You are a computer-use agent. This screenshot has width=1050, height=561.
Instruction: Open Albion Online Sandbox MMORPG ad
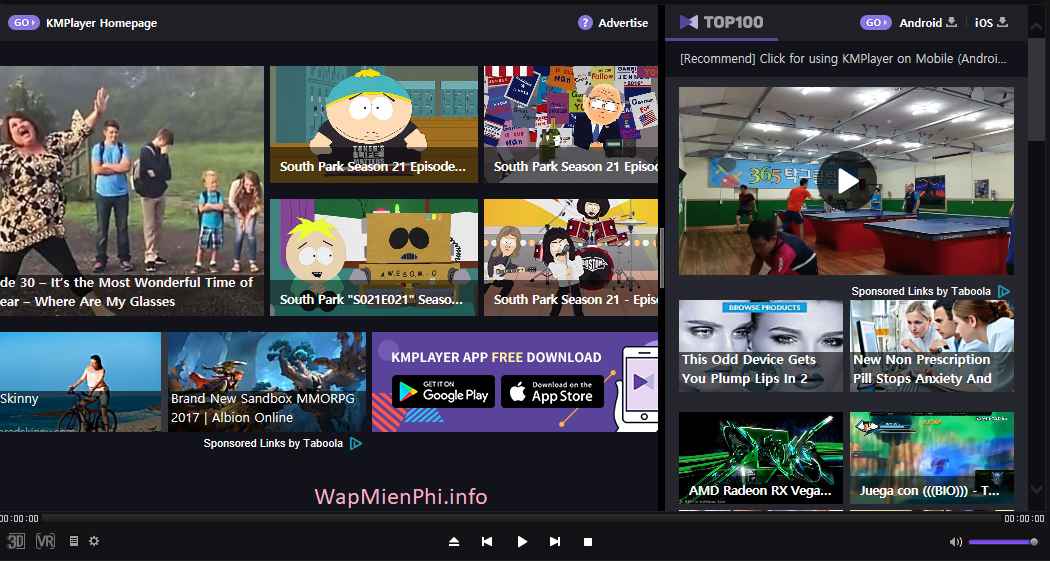tap(267, 382)
